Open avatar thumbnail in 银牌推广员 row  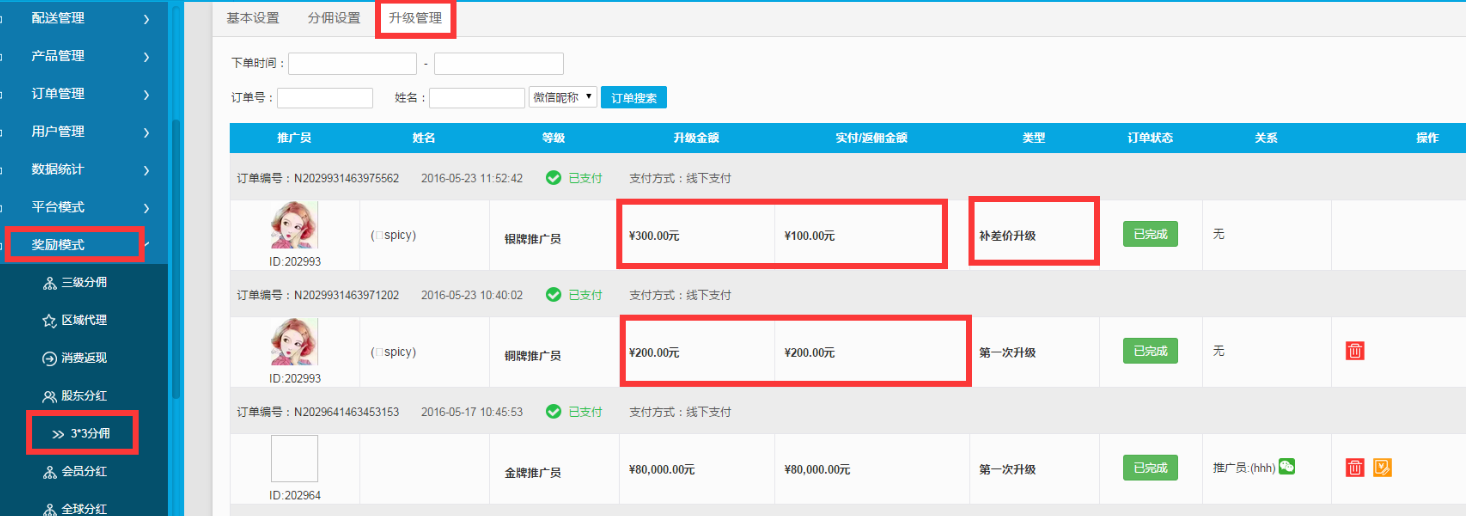pos(294,225)
